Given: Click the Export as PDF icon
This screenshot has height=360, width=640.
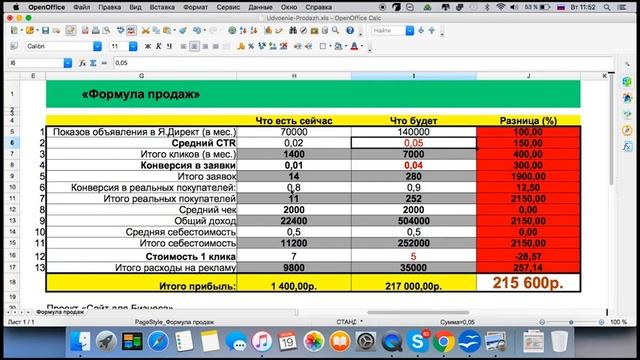Looking at the screenshot, I should (x=85, y=31).
